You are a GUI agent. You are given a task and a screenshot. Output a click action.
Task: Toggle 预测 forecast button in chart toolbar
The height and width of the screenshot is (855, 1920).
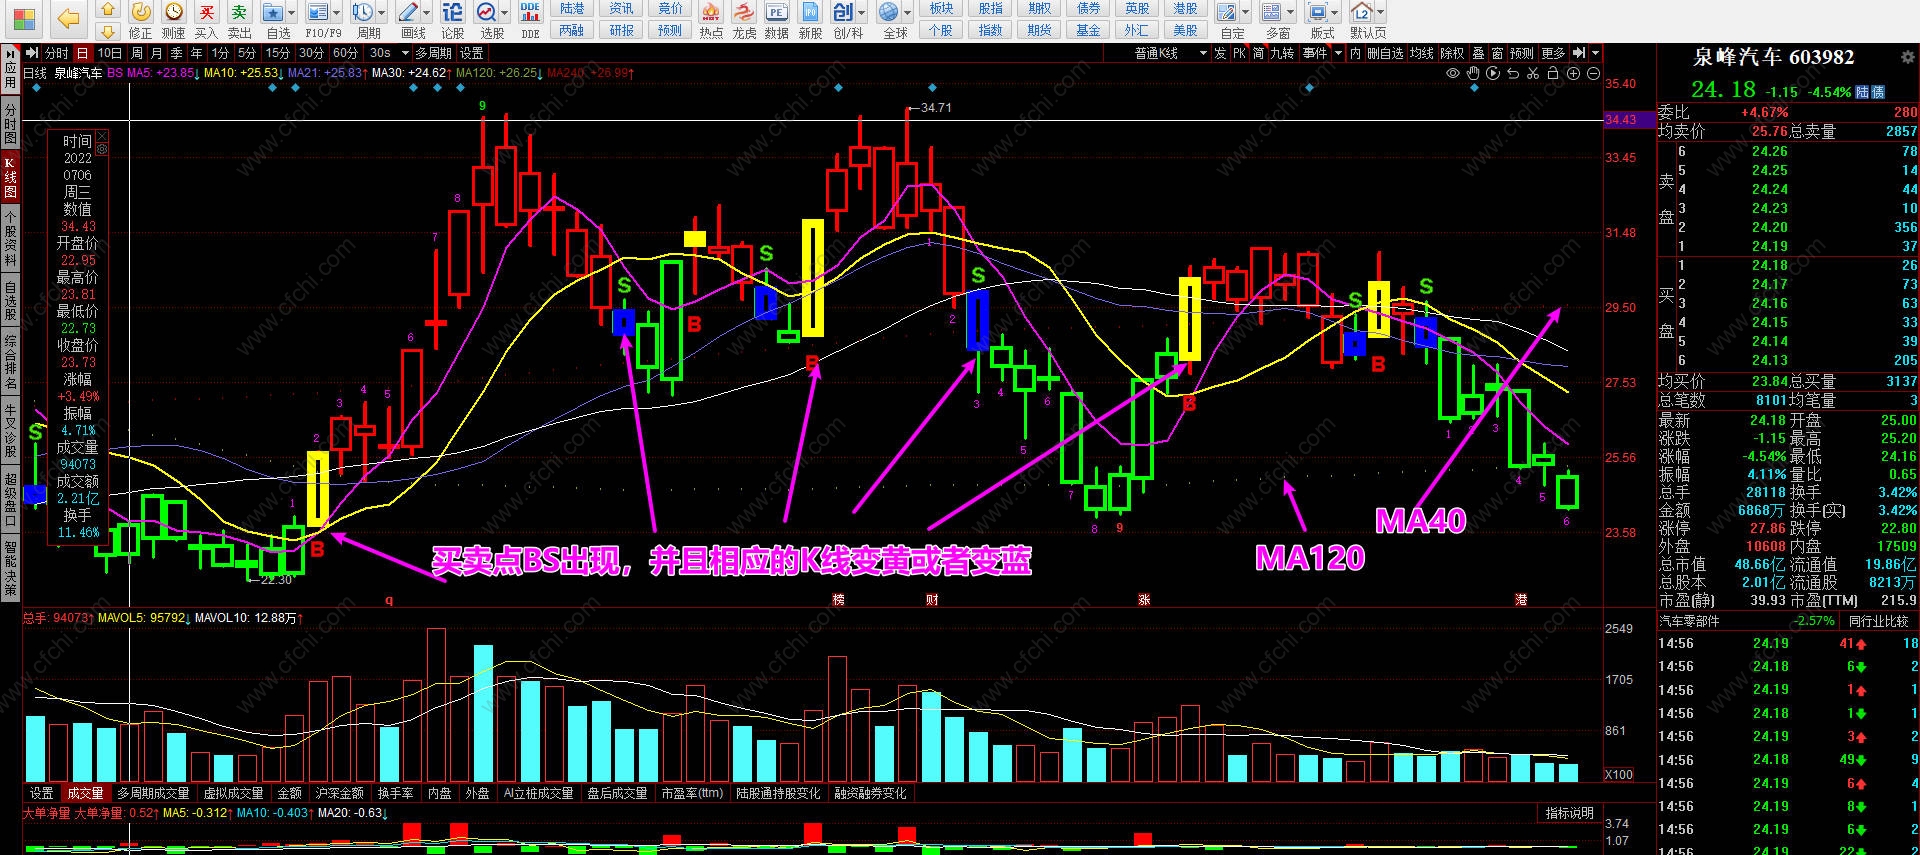1521,53
